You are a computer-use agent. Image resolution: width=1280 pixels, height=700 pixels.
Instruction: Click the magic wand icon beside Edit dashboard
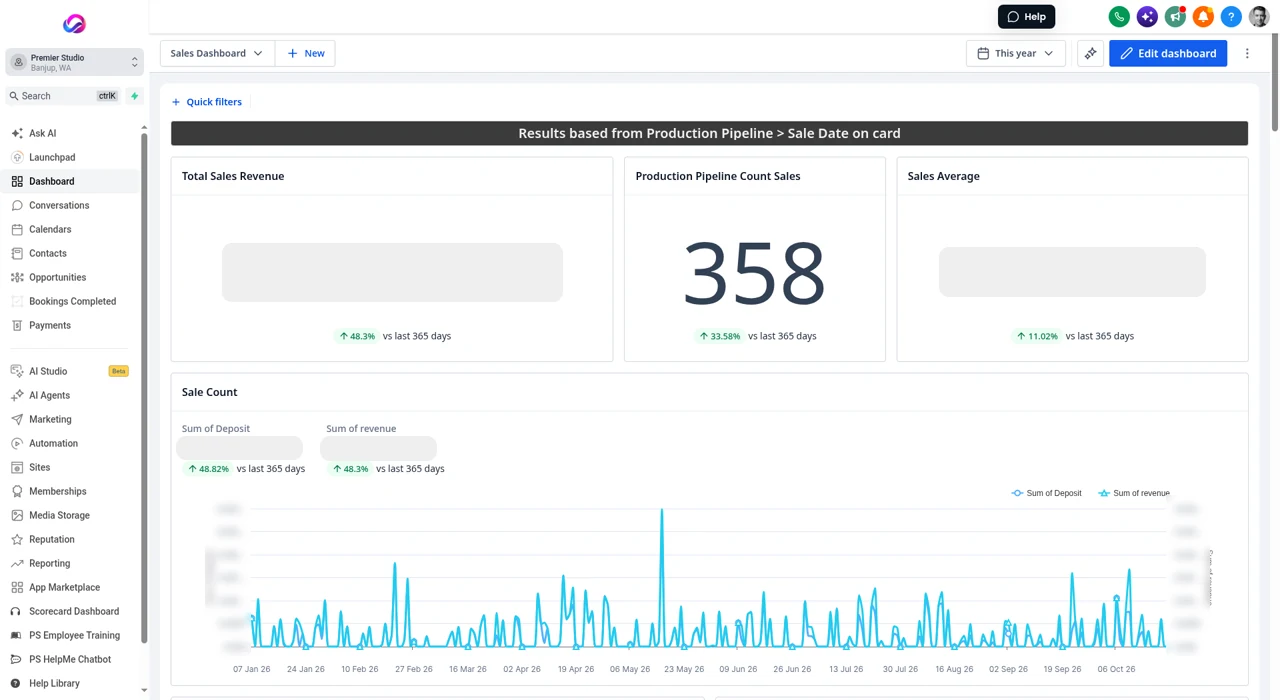pyautogui.click(x=1090, y=53)
